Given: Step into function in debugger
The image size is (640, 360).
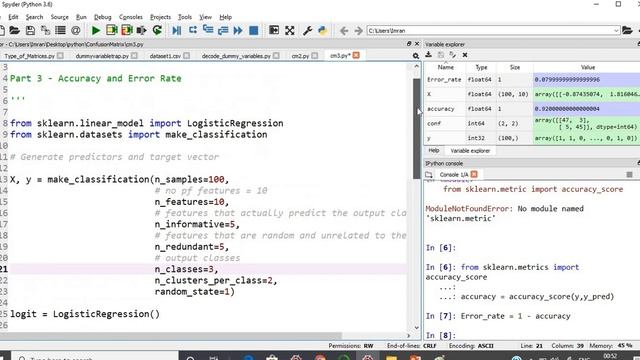Looking at the screenshot, I should pyautogui.click(x=208, y=30).
